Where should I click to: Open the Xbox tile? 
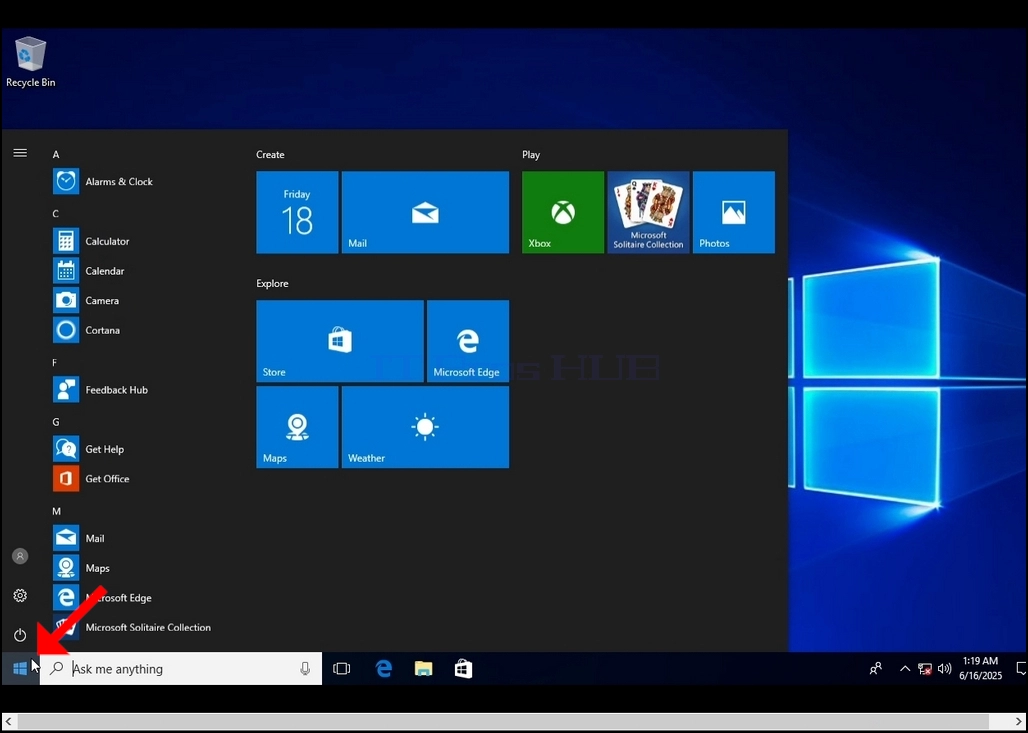pyautogui.click(x=563, y=212)
